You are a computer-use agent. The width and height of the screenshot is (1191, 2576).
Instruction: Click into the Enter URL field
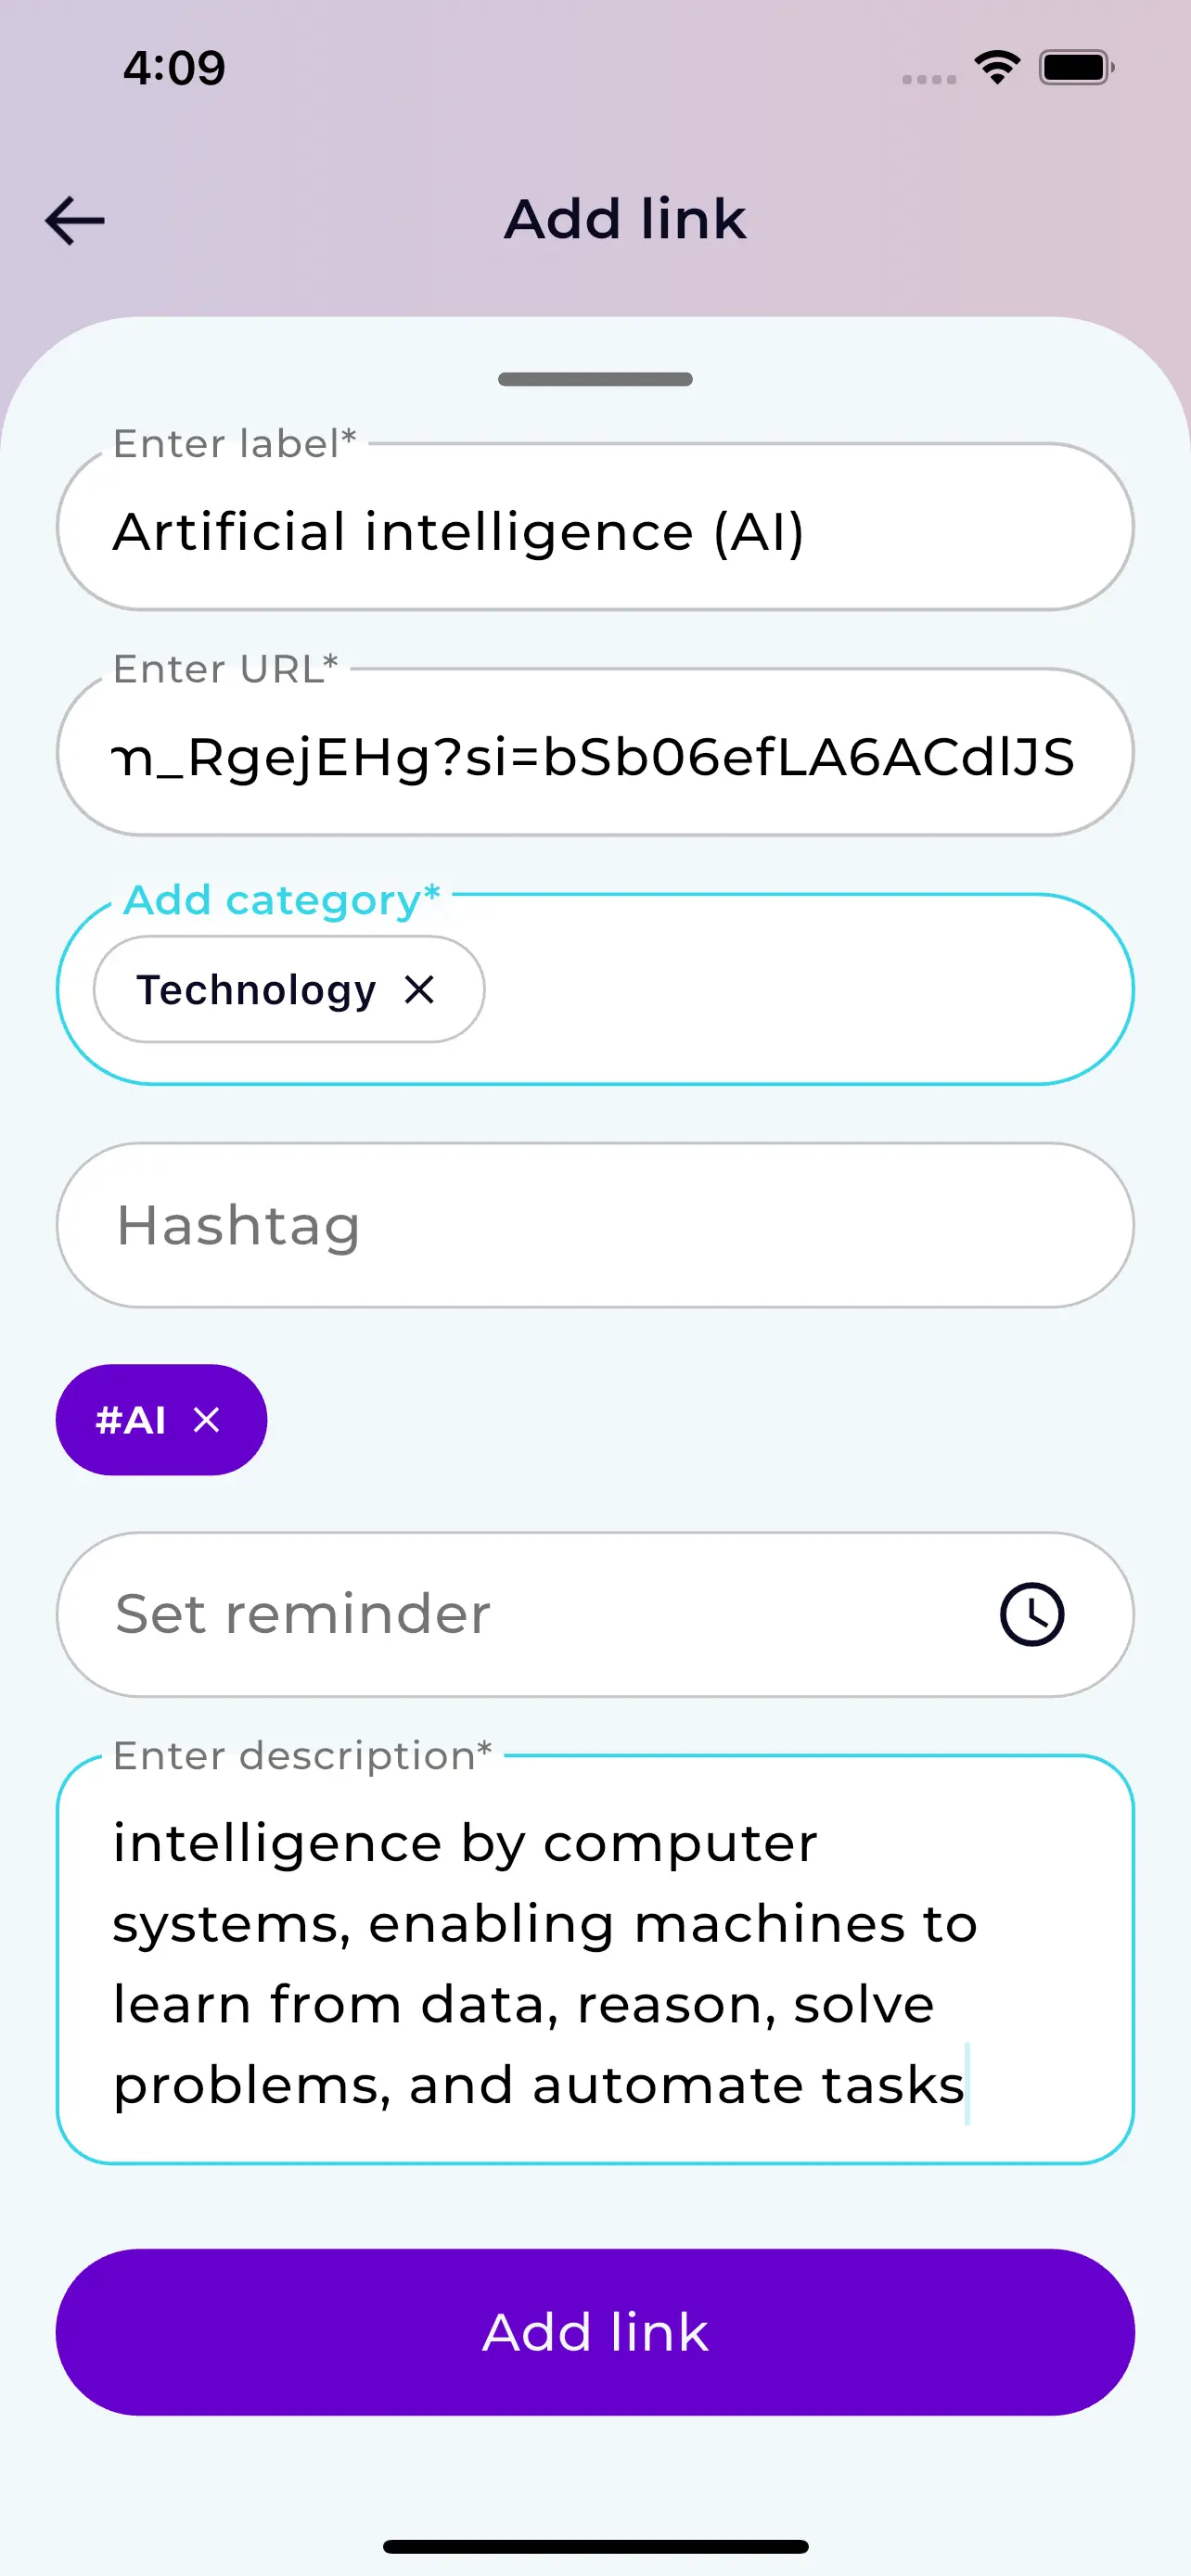point(595,756)
